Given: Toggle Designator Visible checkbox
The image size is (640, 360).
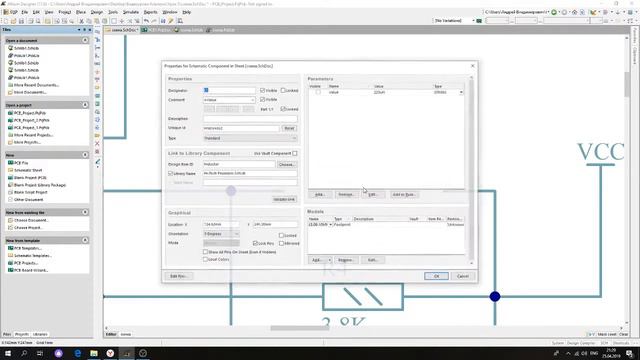Looking at the screenshot, I should [x=262, y=90].
